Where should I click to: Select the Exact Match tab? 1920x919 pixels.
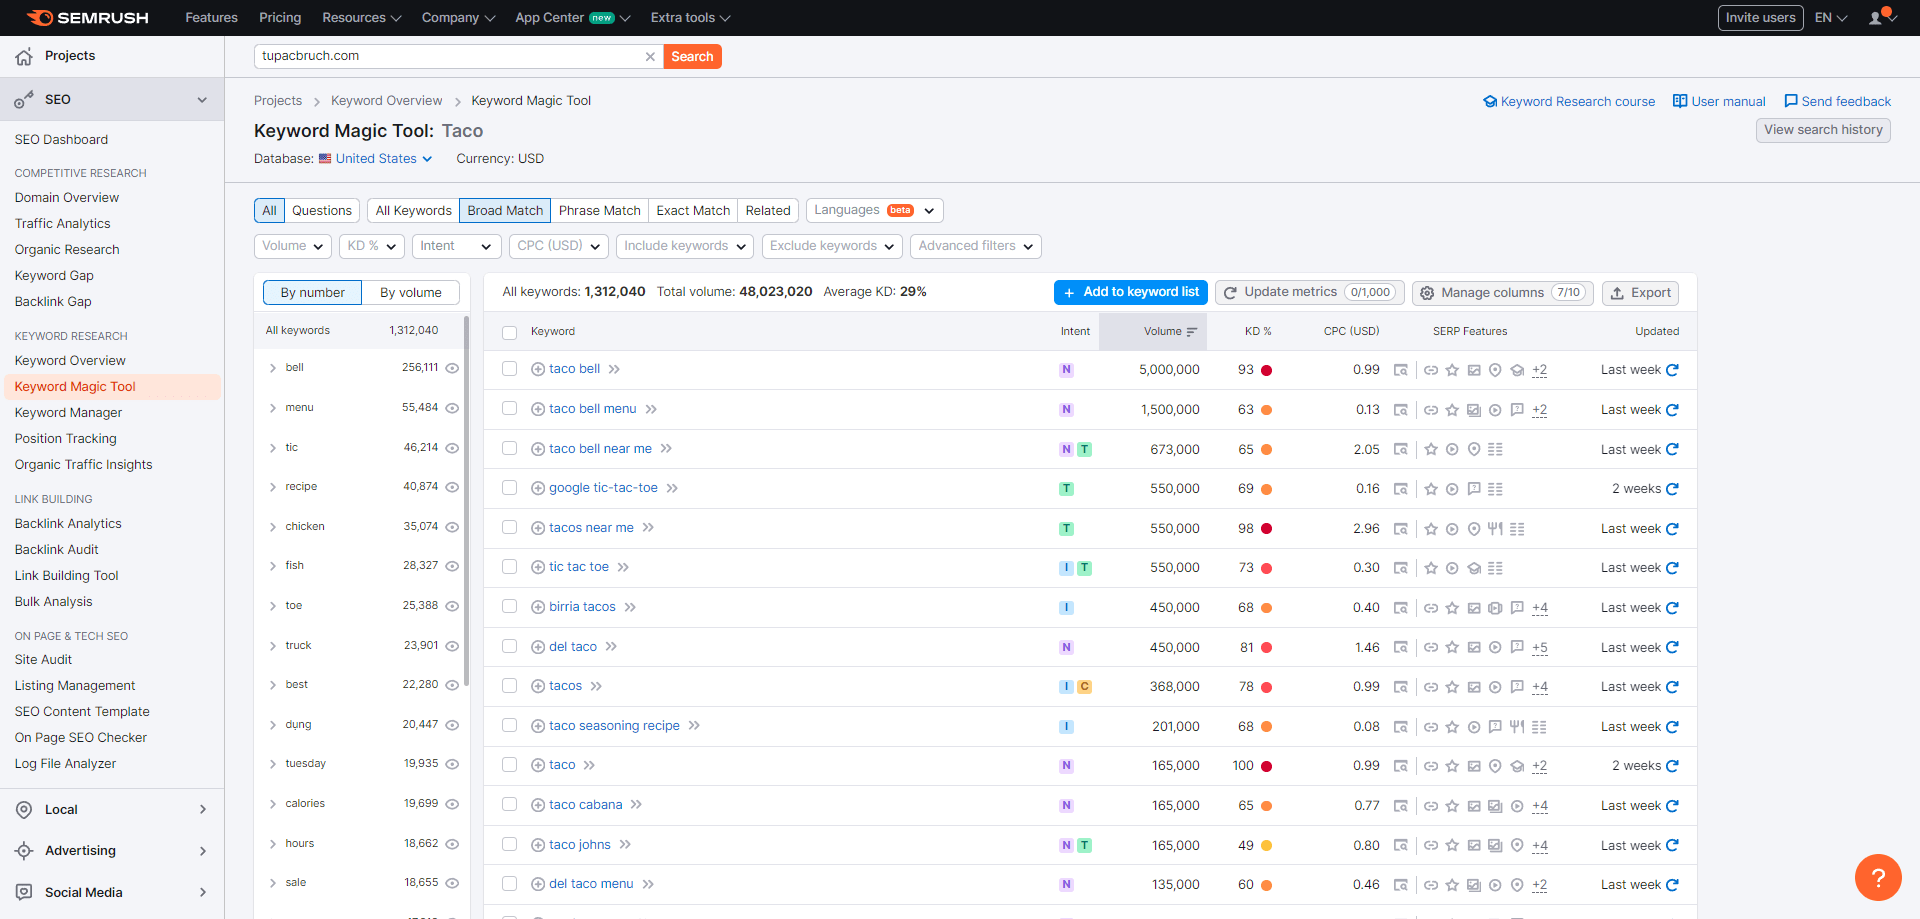[x=692, y=210]
